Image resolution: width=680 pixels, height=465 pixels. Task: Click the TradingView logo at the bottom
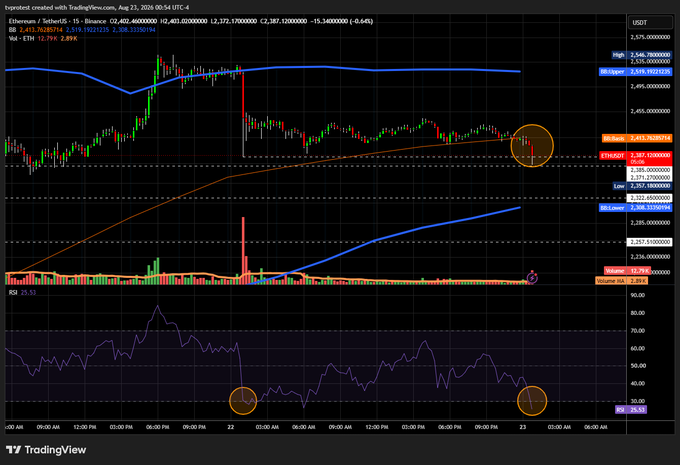point(46,450)
